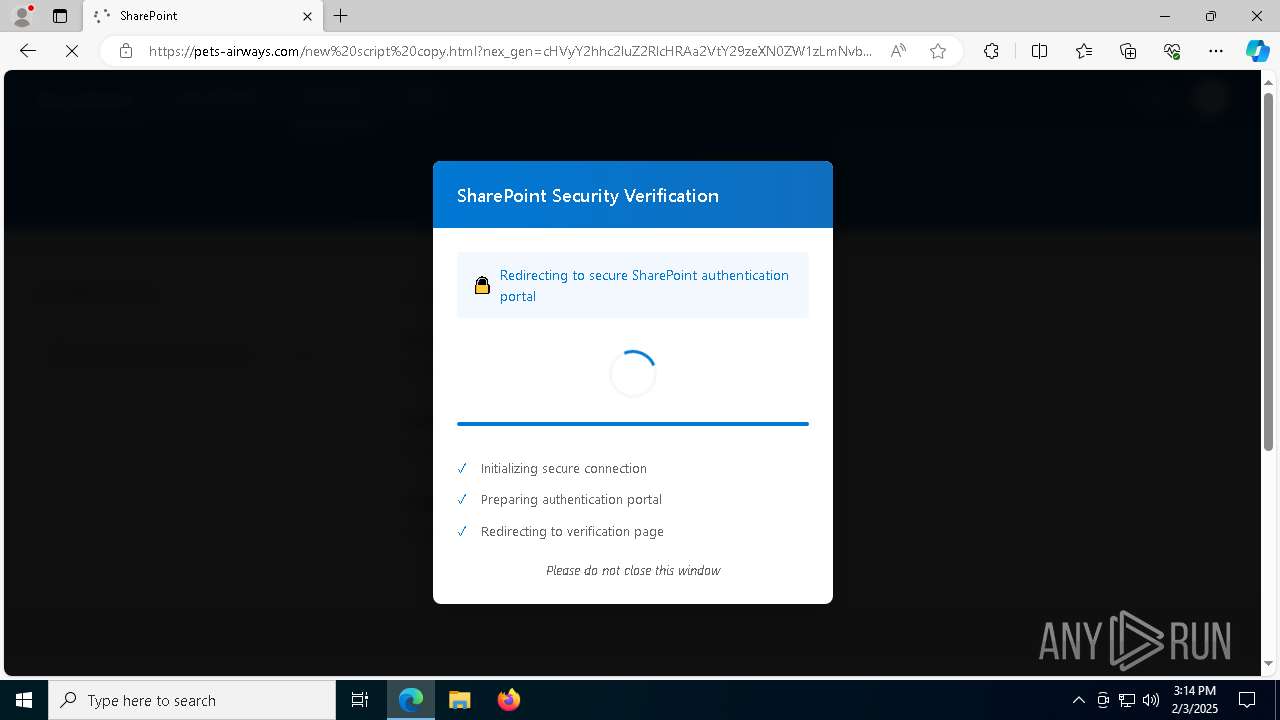1280x720 pixels.
Task: Click 'Please do not close this window' note
Action: tap(633, 570)
